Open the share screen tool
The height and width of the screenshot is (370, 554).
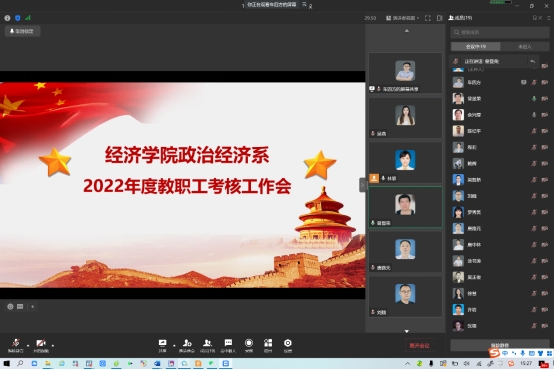coord(163,345)
